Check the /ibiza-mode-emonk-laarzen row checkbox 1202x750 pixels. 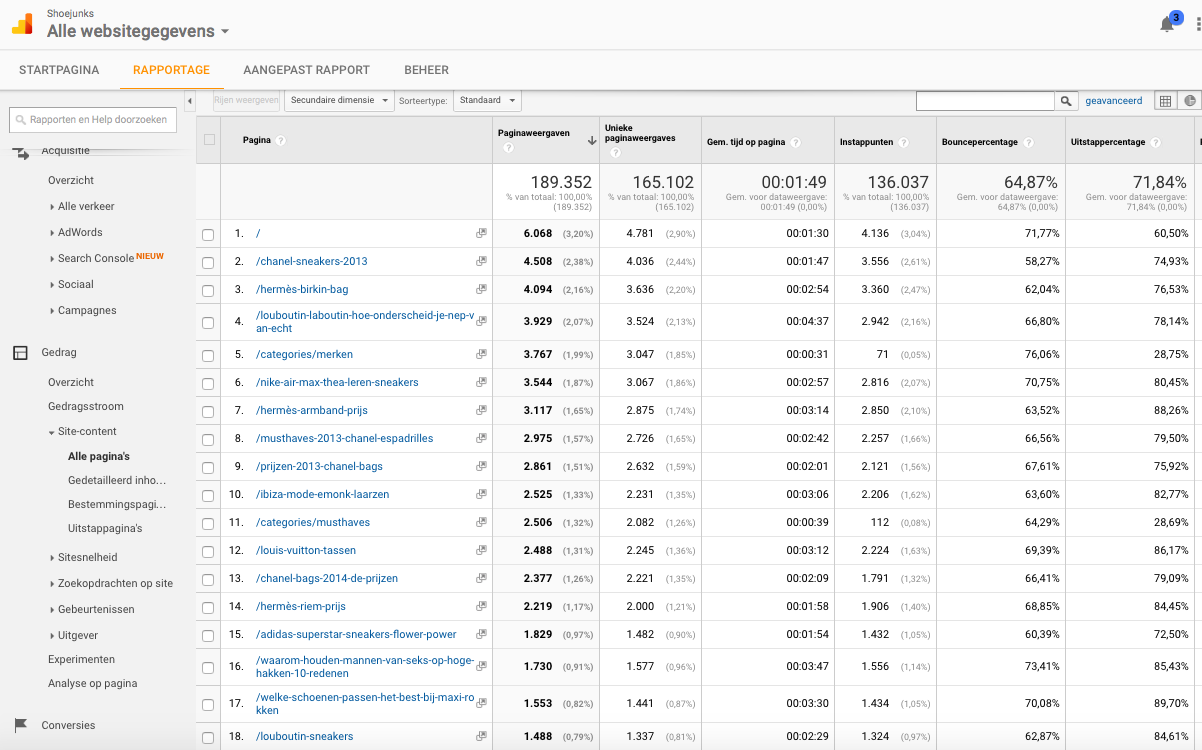[208, 495]
